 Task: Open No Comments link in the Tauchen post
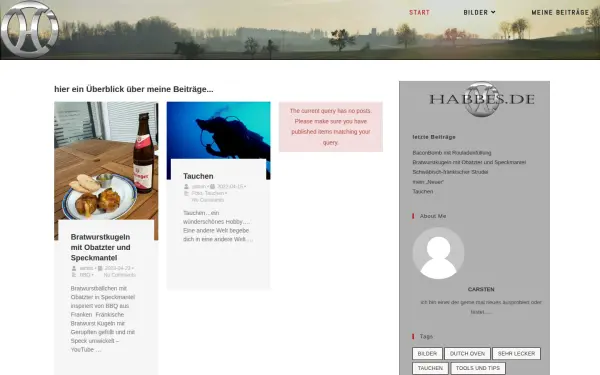[x=208, y=200]
